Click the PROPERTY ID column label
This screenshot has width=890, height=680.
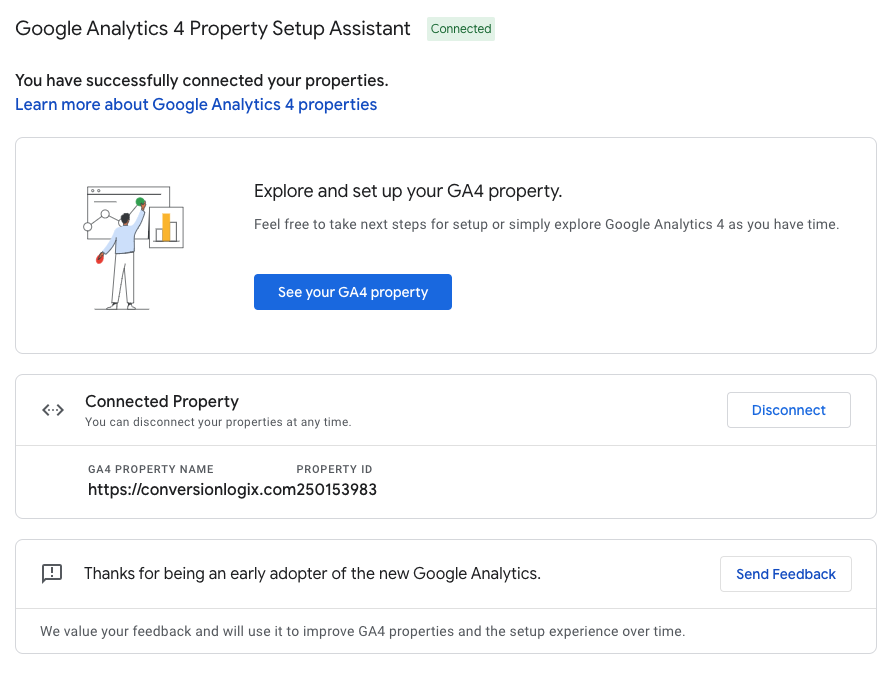(x=334, y=469)
